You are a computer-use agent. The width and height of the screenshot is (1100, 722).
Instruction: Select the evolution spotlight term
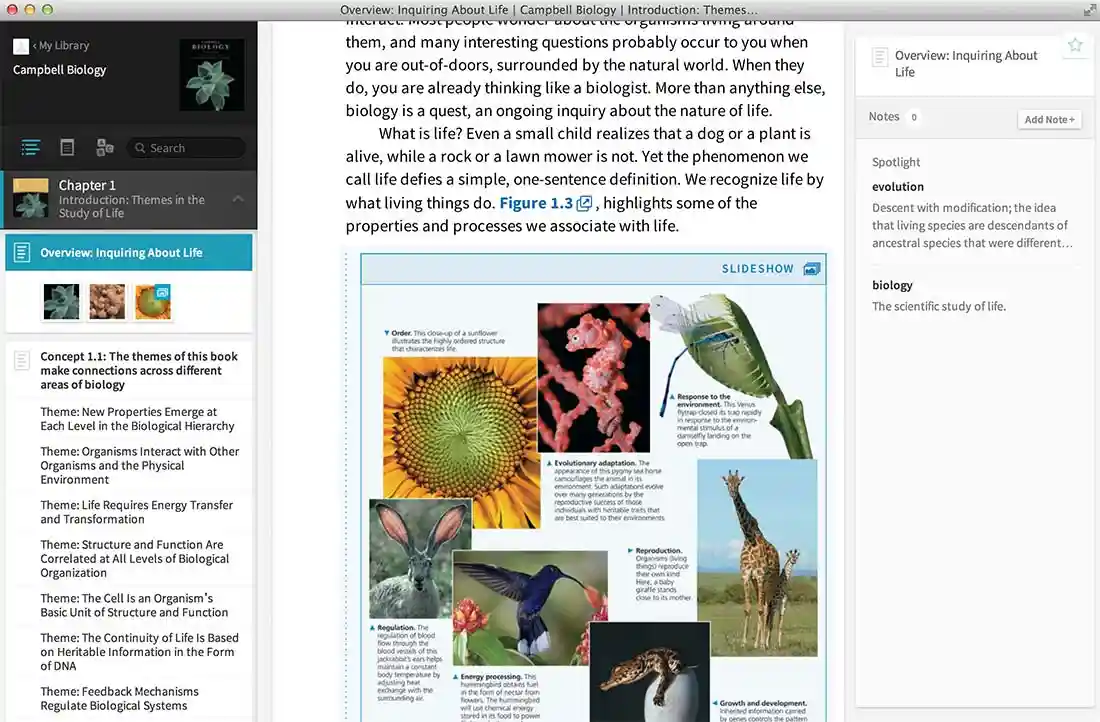tap(897, 187)
